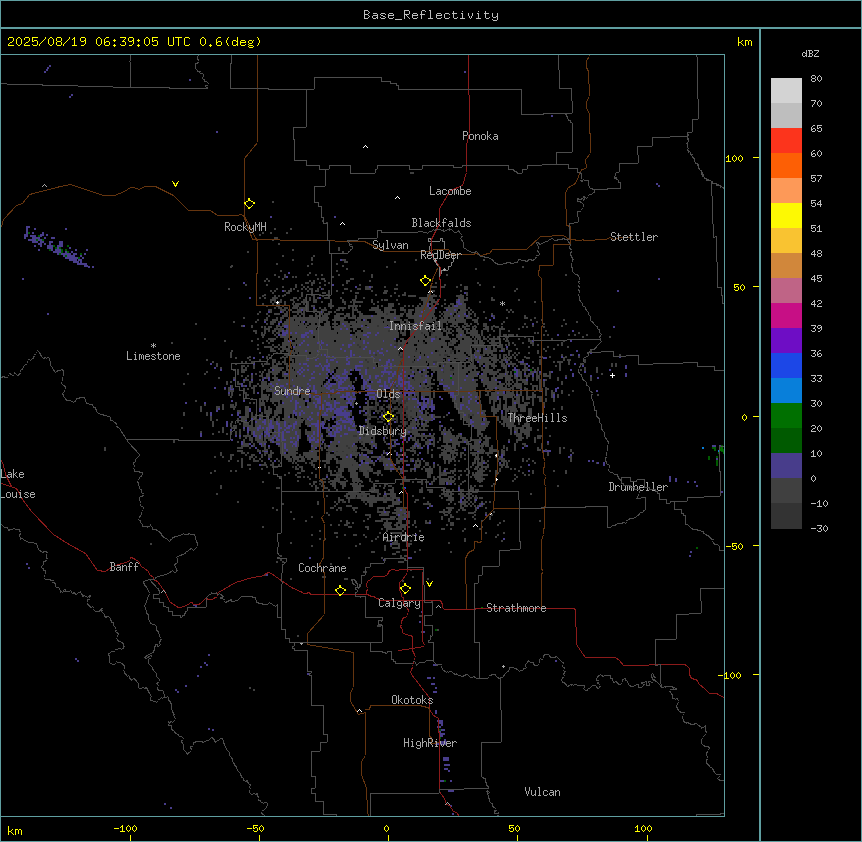The image size is (862, 842).
Task: Select the tan 45–48 dBZ legend swatch
Action: tap(786, 265)
